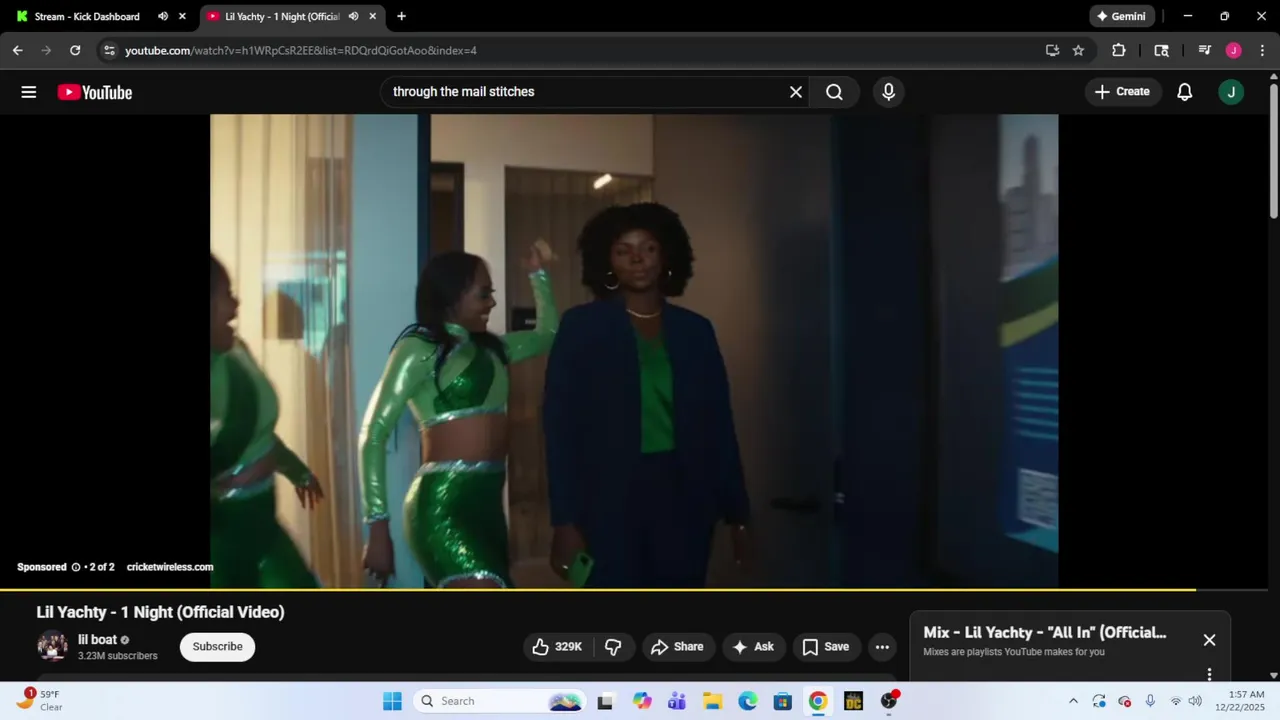
Task: Go back to the previous page
Action: pos(17,50)
